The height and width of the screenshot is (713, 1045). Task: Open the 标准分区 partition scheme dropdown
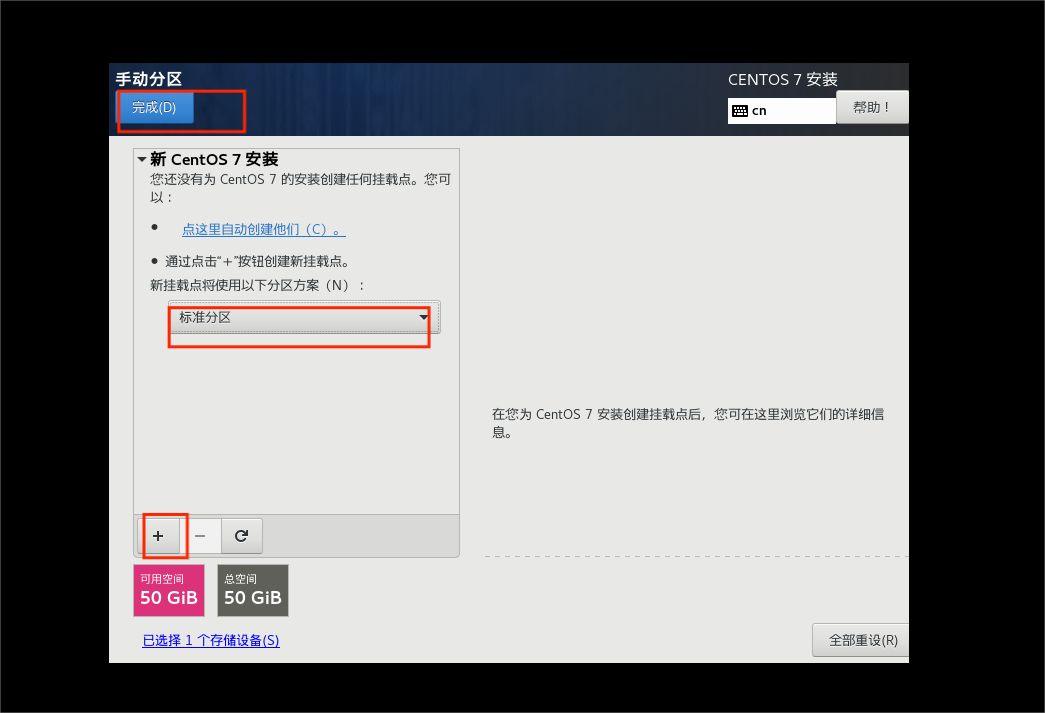304,318
